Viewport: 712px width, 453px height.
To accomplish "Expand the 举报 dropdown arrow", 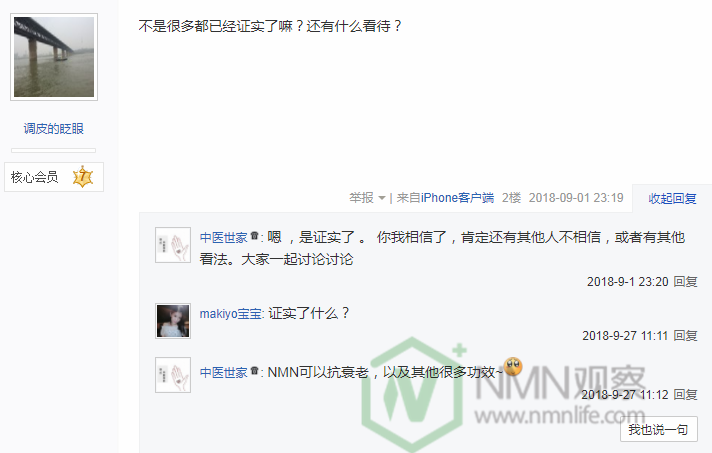I will 382,198.
